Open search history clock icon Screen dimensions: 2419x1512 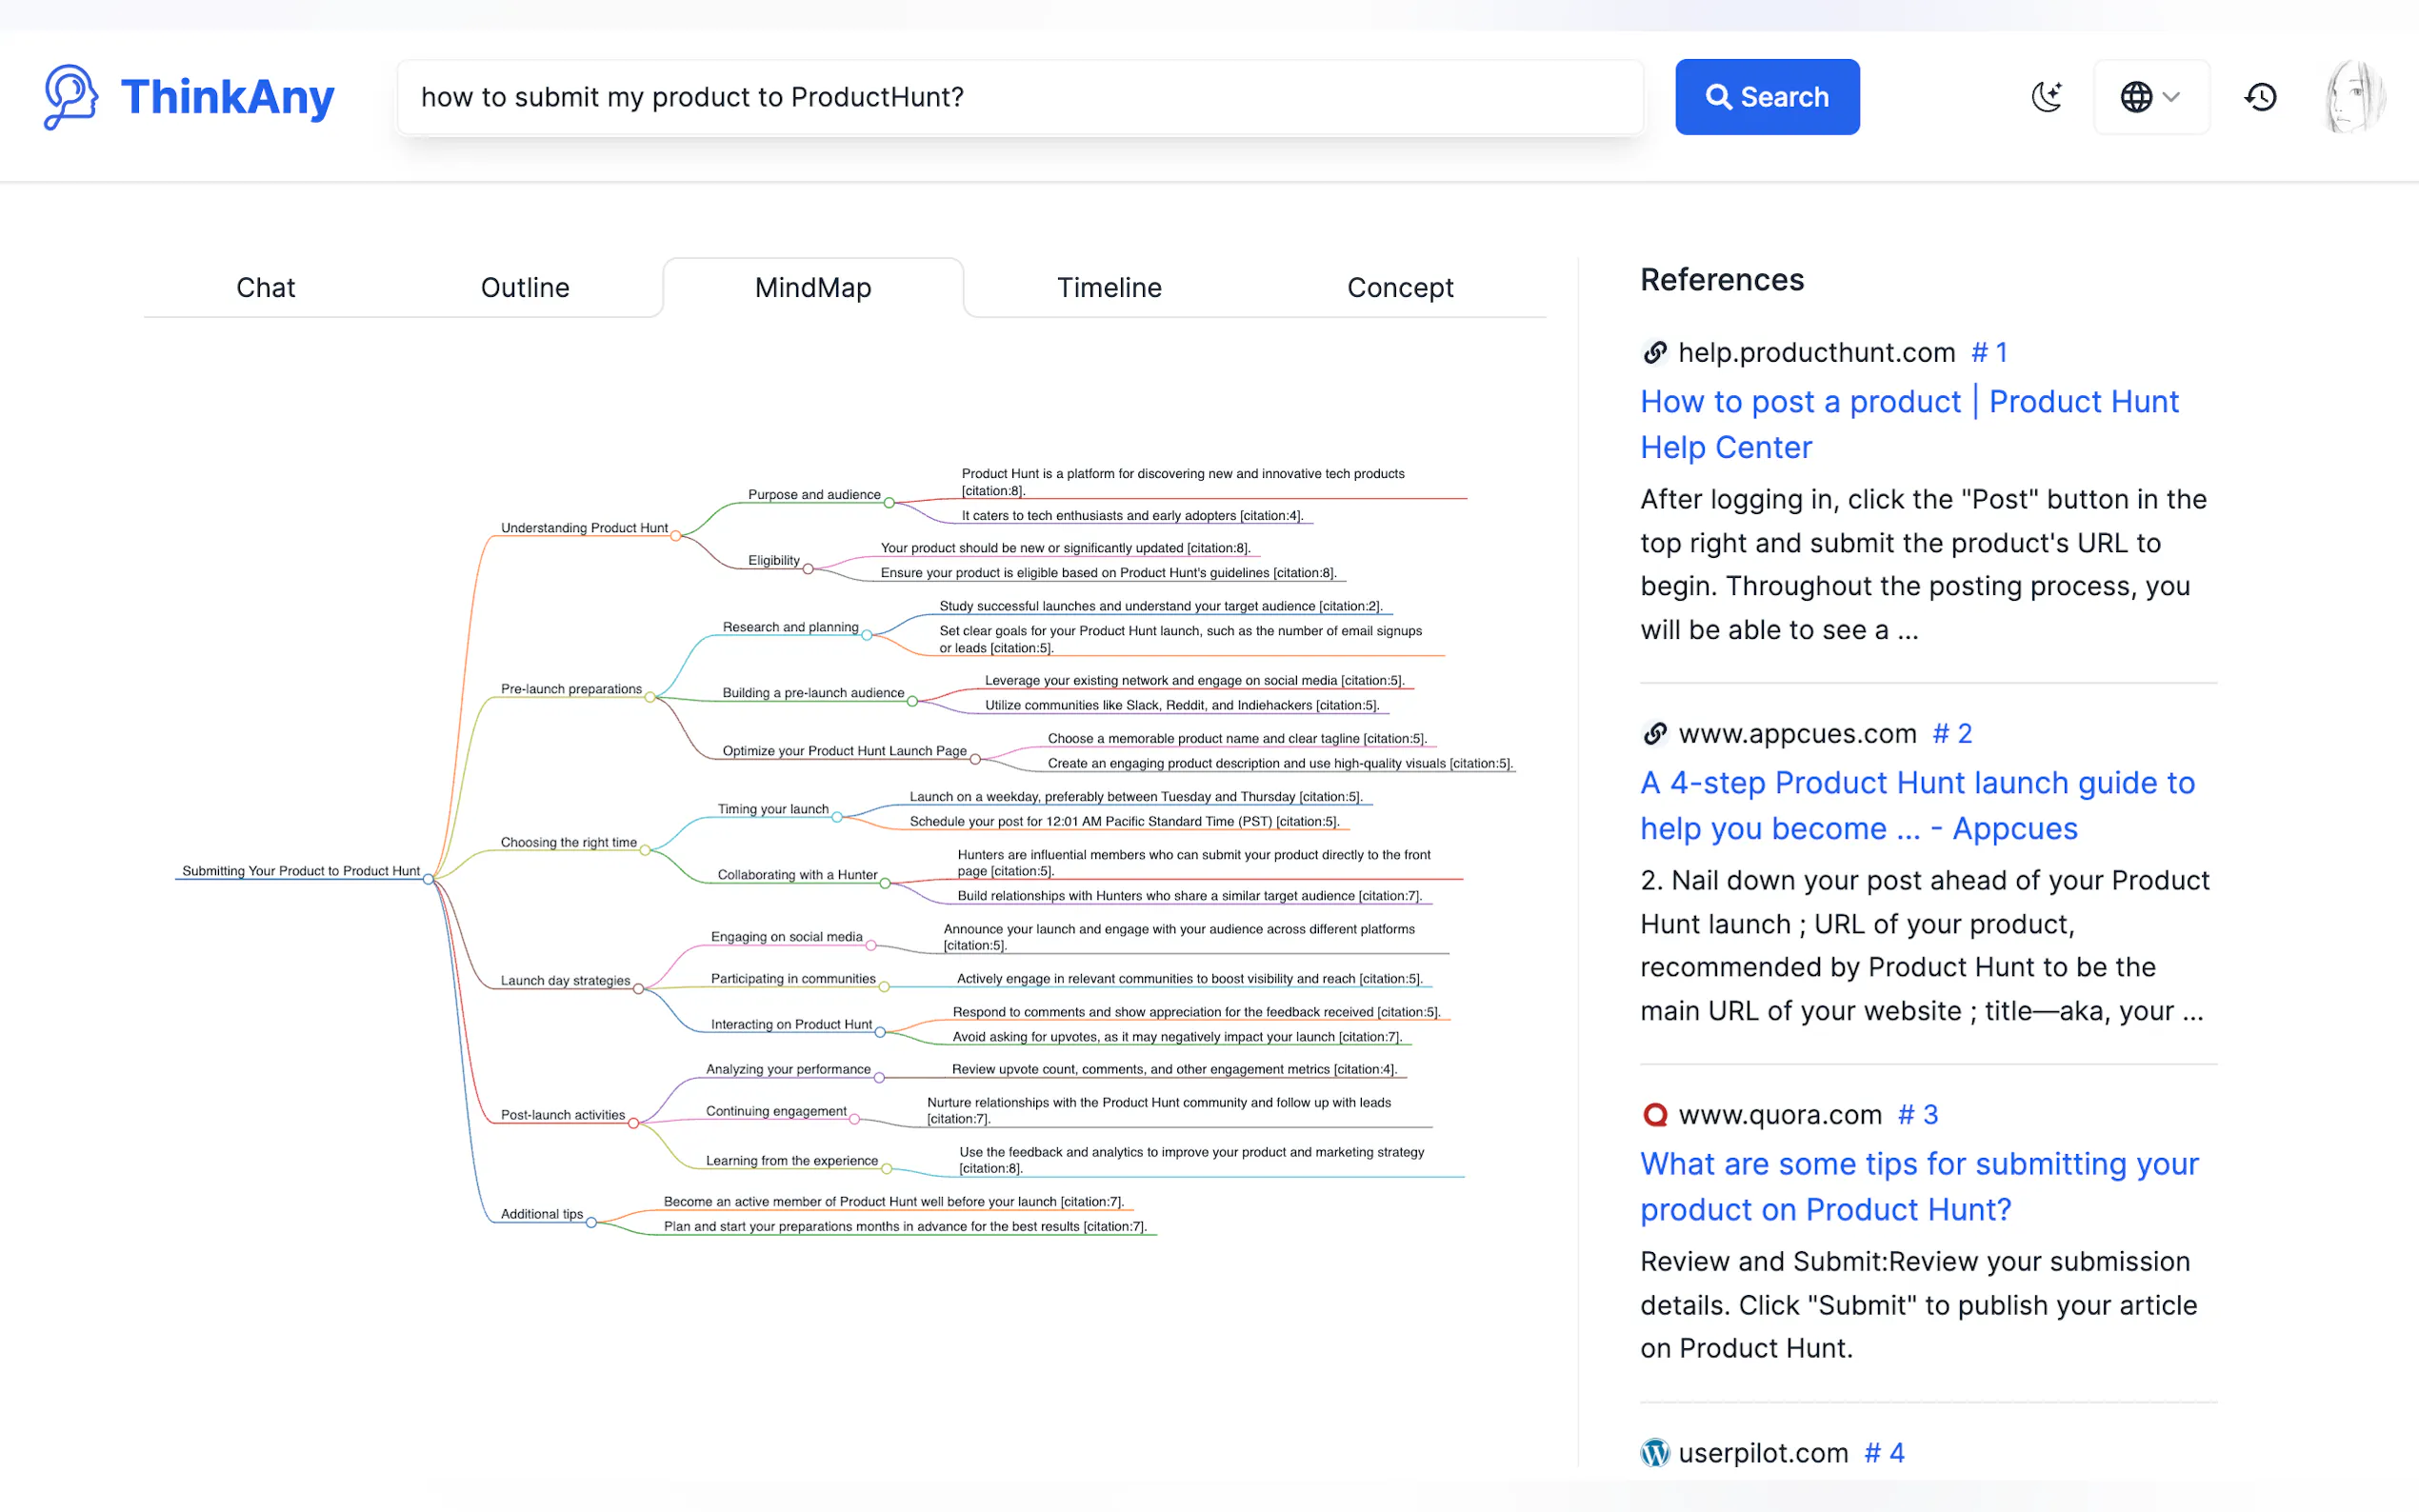click(2260, 97)
